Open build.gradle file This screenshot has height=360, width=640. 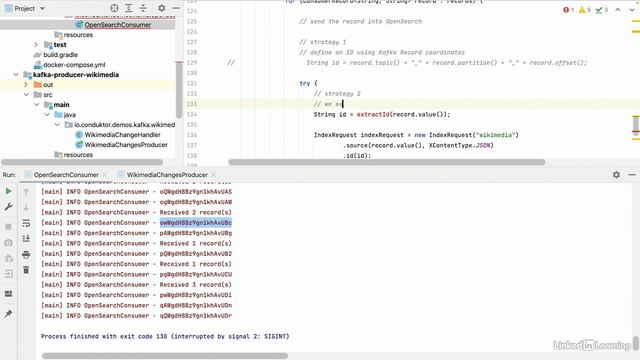click(x=60, y=55)
